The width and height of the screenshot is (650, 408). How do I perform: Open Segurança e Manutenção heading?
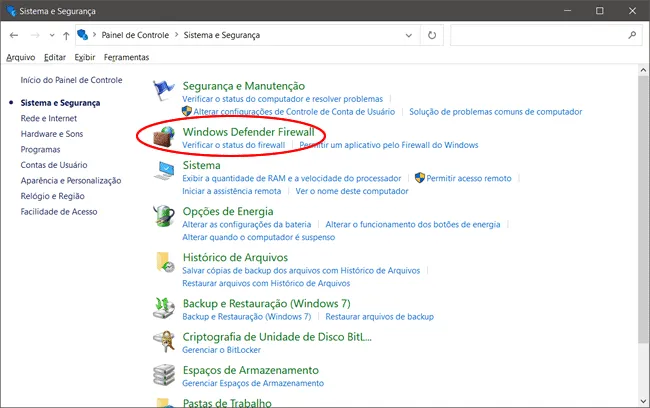pos(244,86)
